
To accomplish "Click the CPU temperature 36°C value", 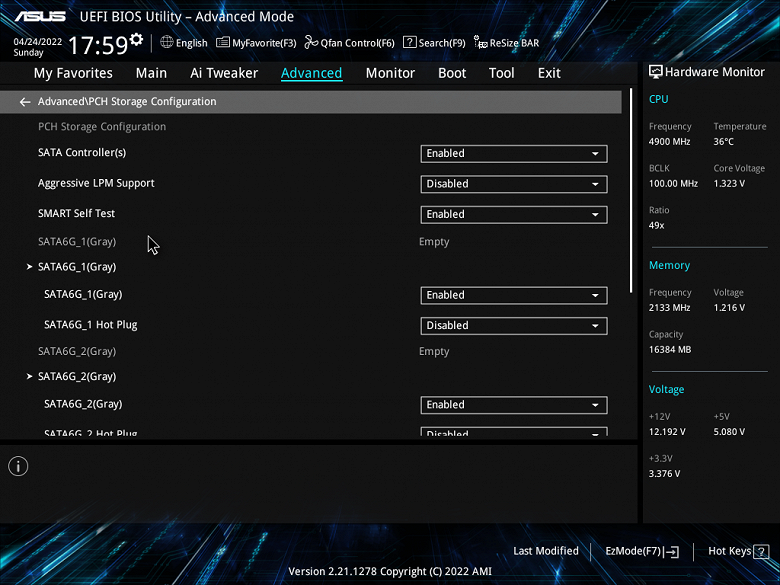I will [x=724, y=142].
